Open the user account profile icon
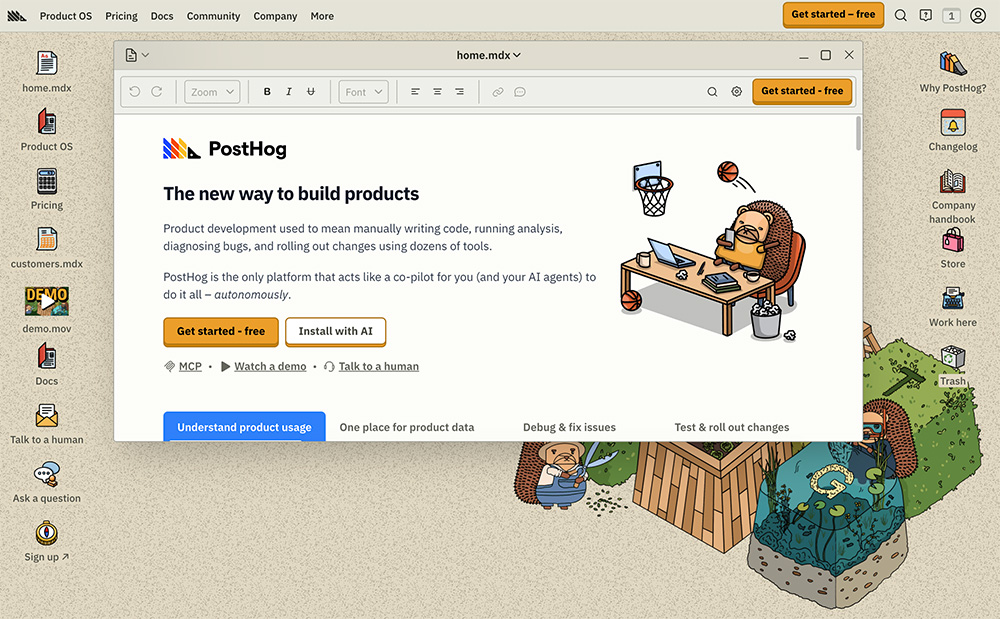 [978, 15]
